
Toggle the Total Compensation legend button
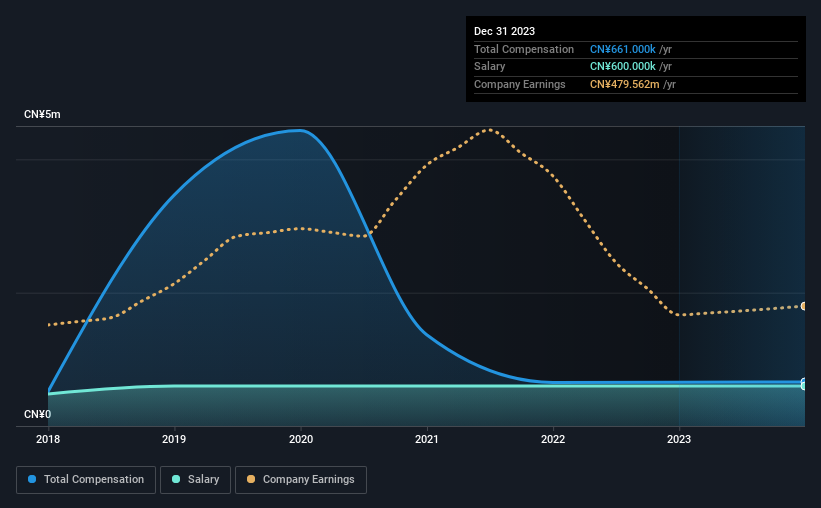(x=86, y=480)
